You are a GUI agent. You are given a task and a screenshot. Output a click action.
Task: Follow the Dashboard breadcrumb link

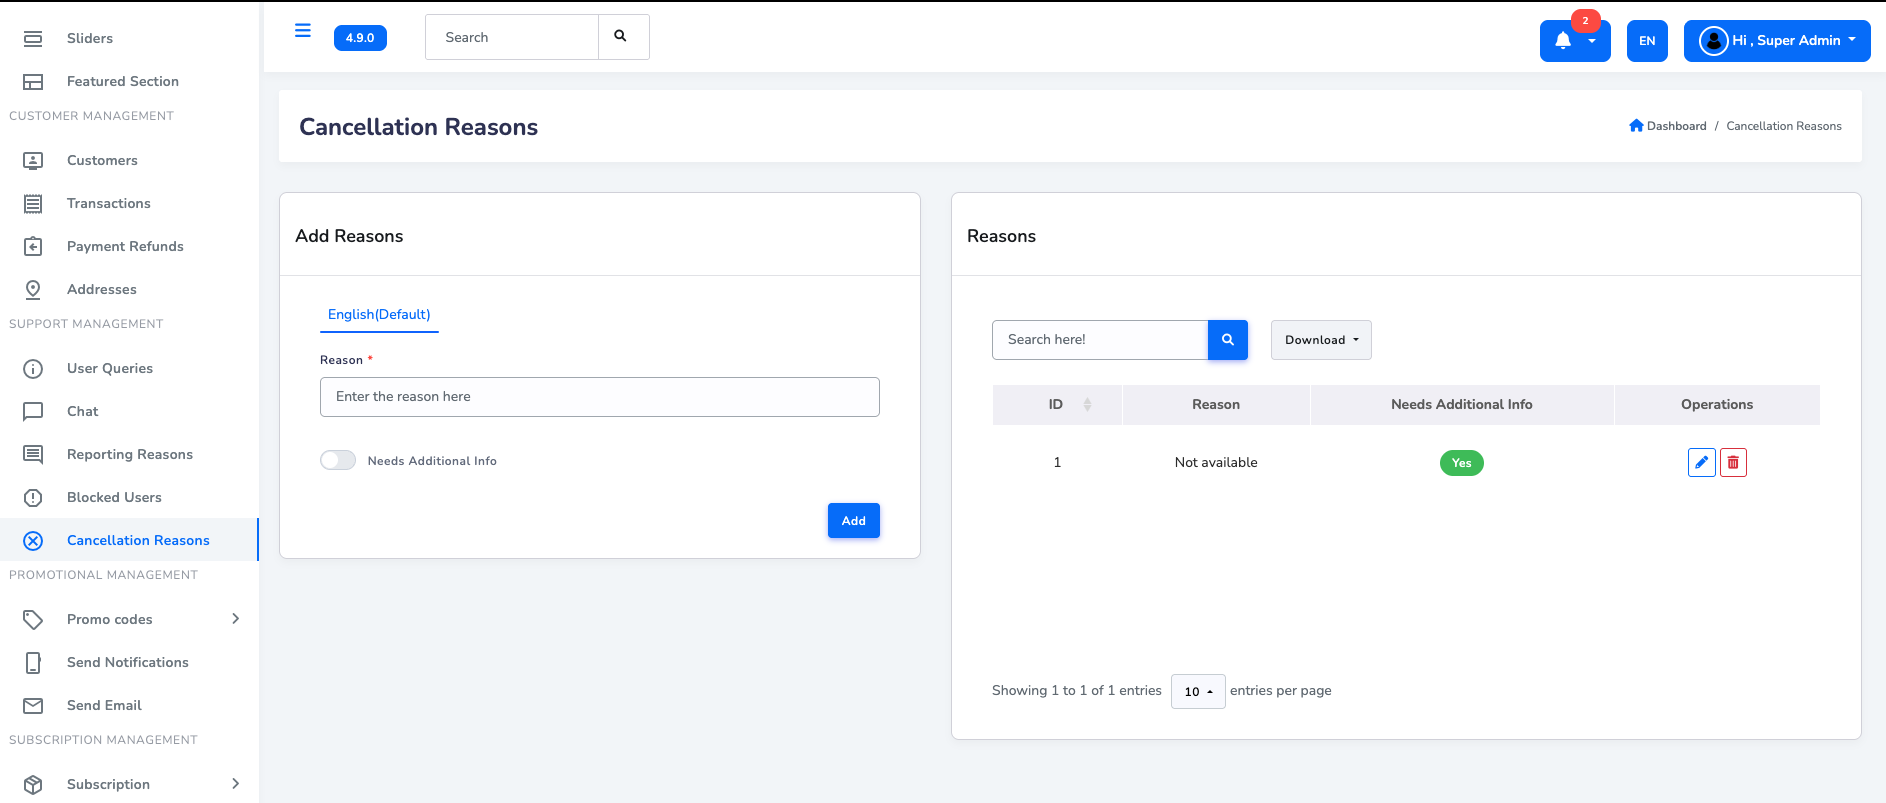tap(1676, 126)
